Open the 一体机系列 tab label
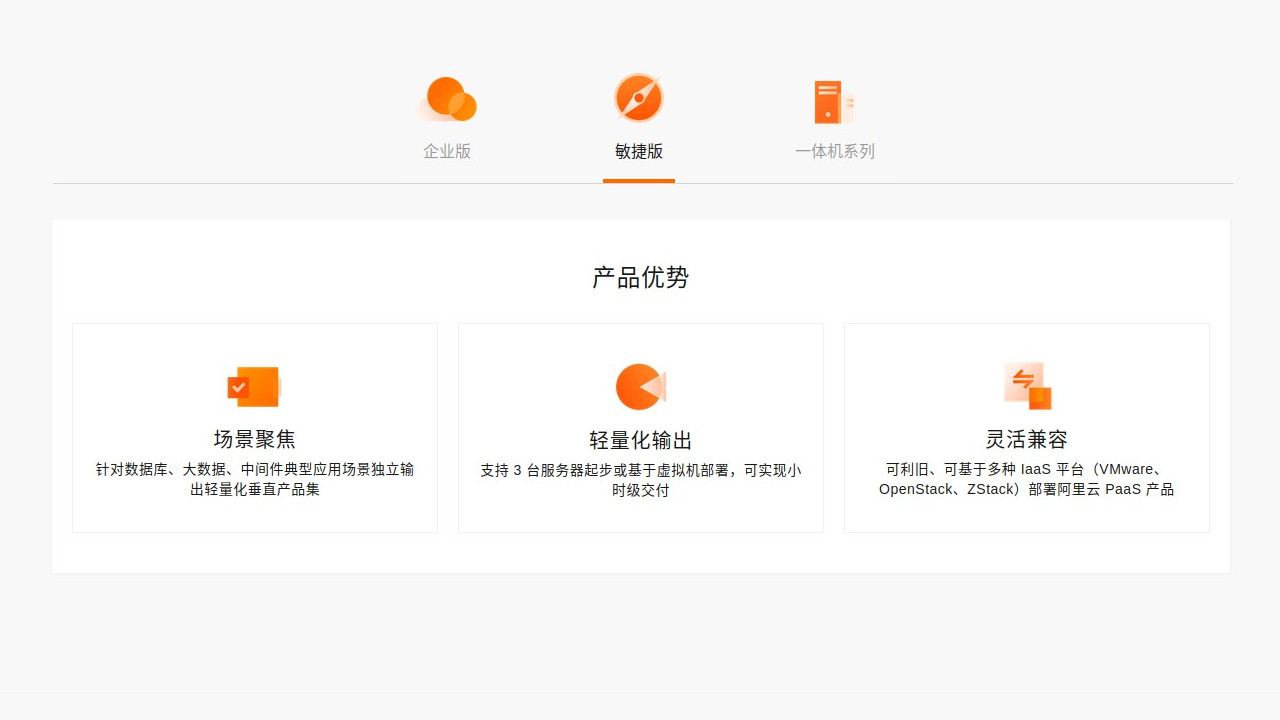 835,152
